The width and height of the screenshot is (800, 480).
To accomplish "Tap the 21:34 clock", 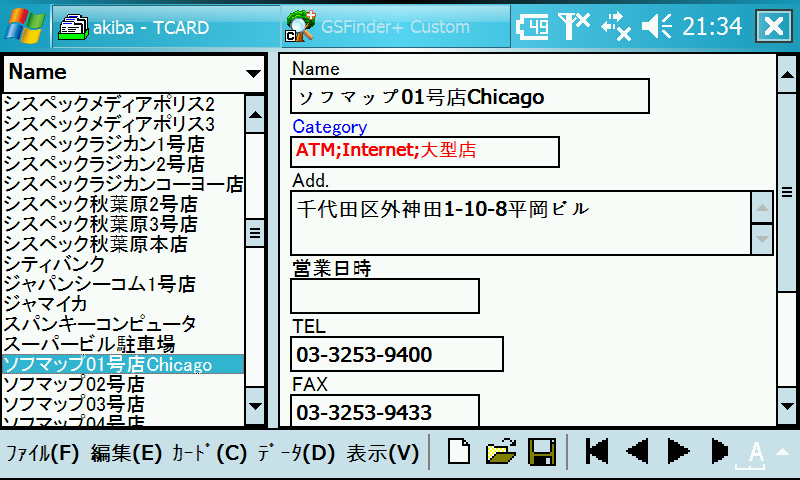I will pos(712,27).
